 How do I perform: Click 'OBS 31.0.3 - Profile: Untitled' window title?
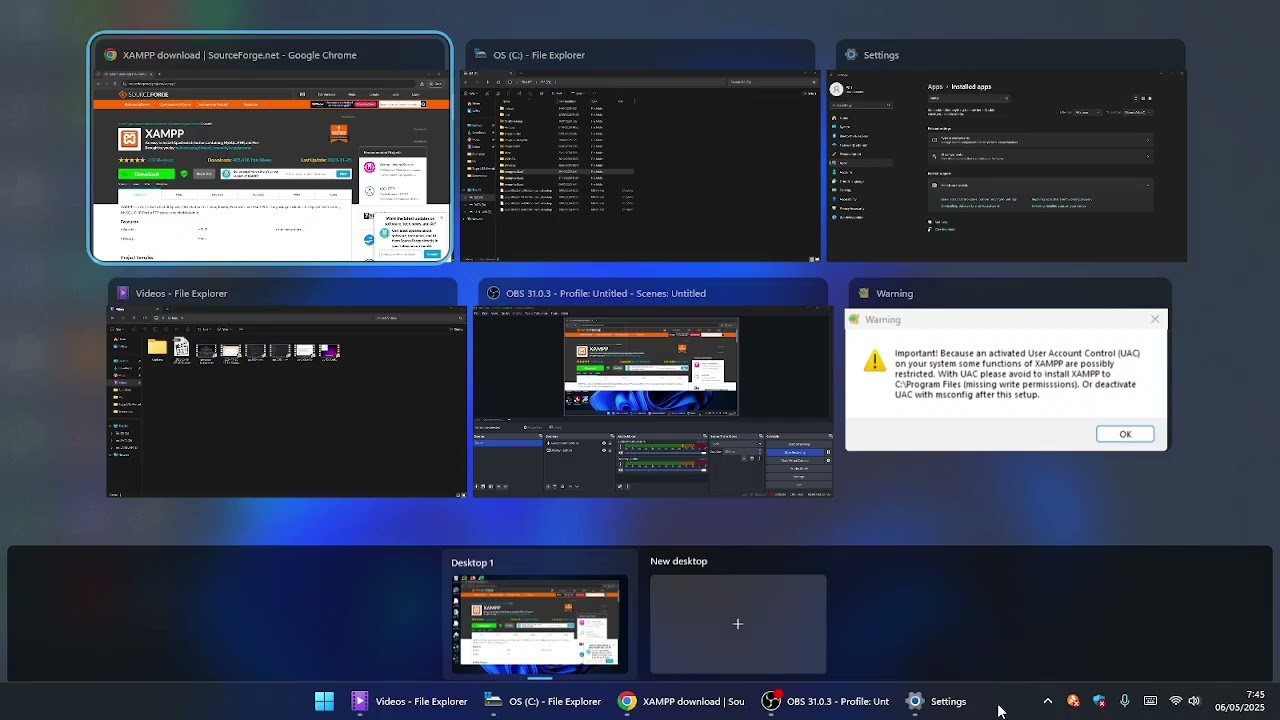click(606, 293)
